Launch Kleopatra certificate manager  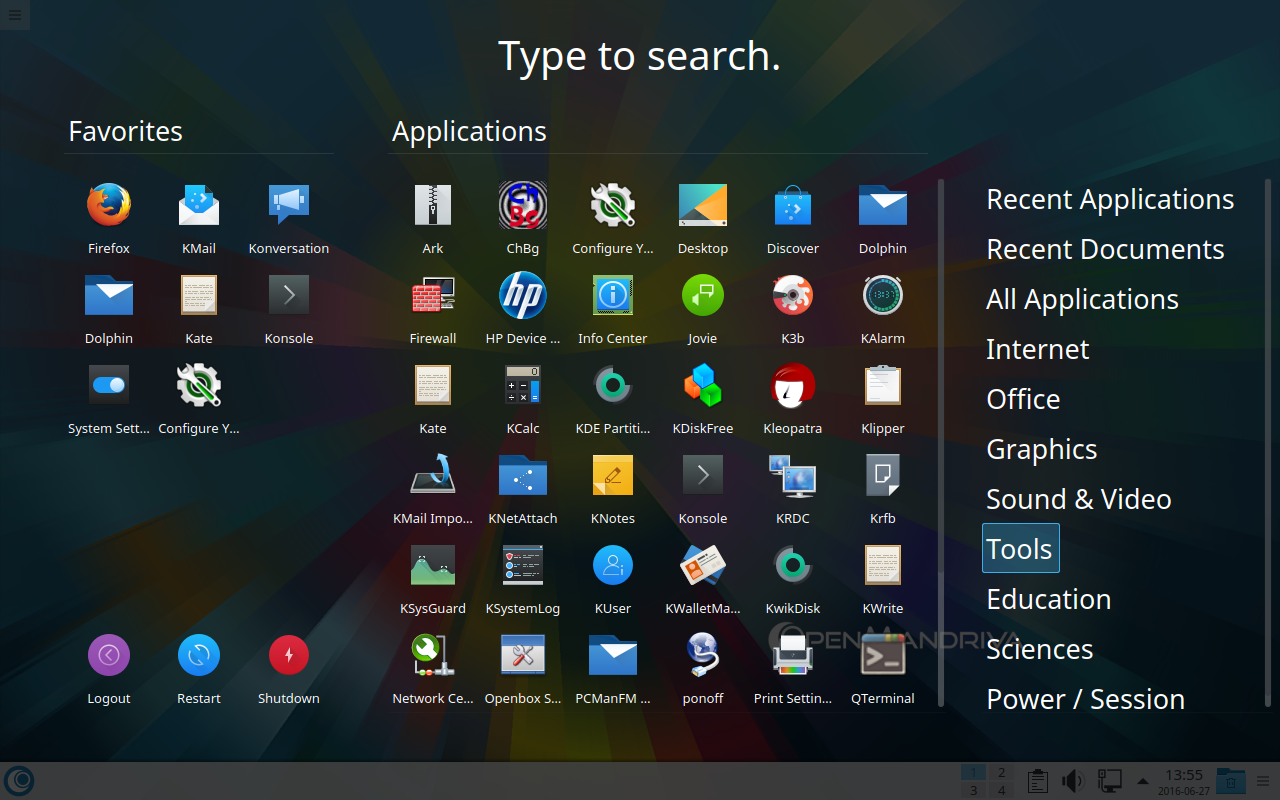tap(792, 386)
